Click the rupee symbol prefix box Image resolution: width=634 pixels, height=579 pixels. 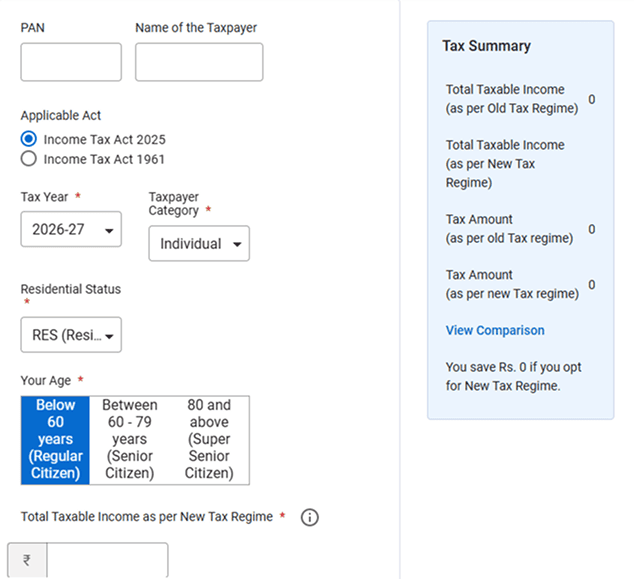27,560
